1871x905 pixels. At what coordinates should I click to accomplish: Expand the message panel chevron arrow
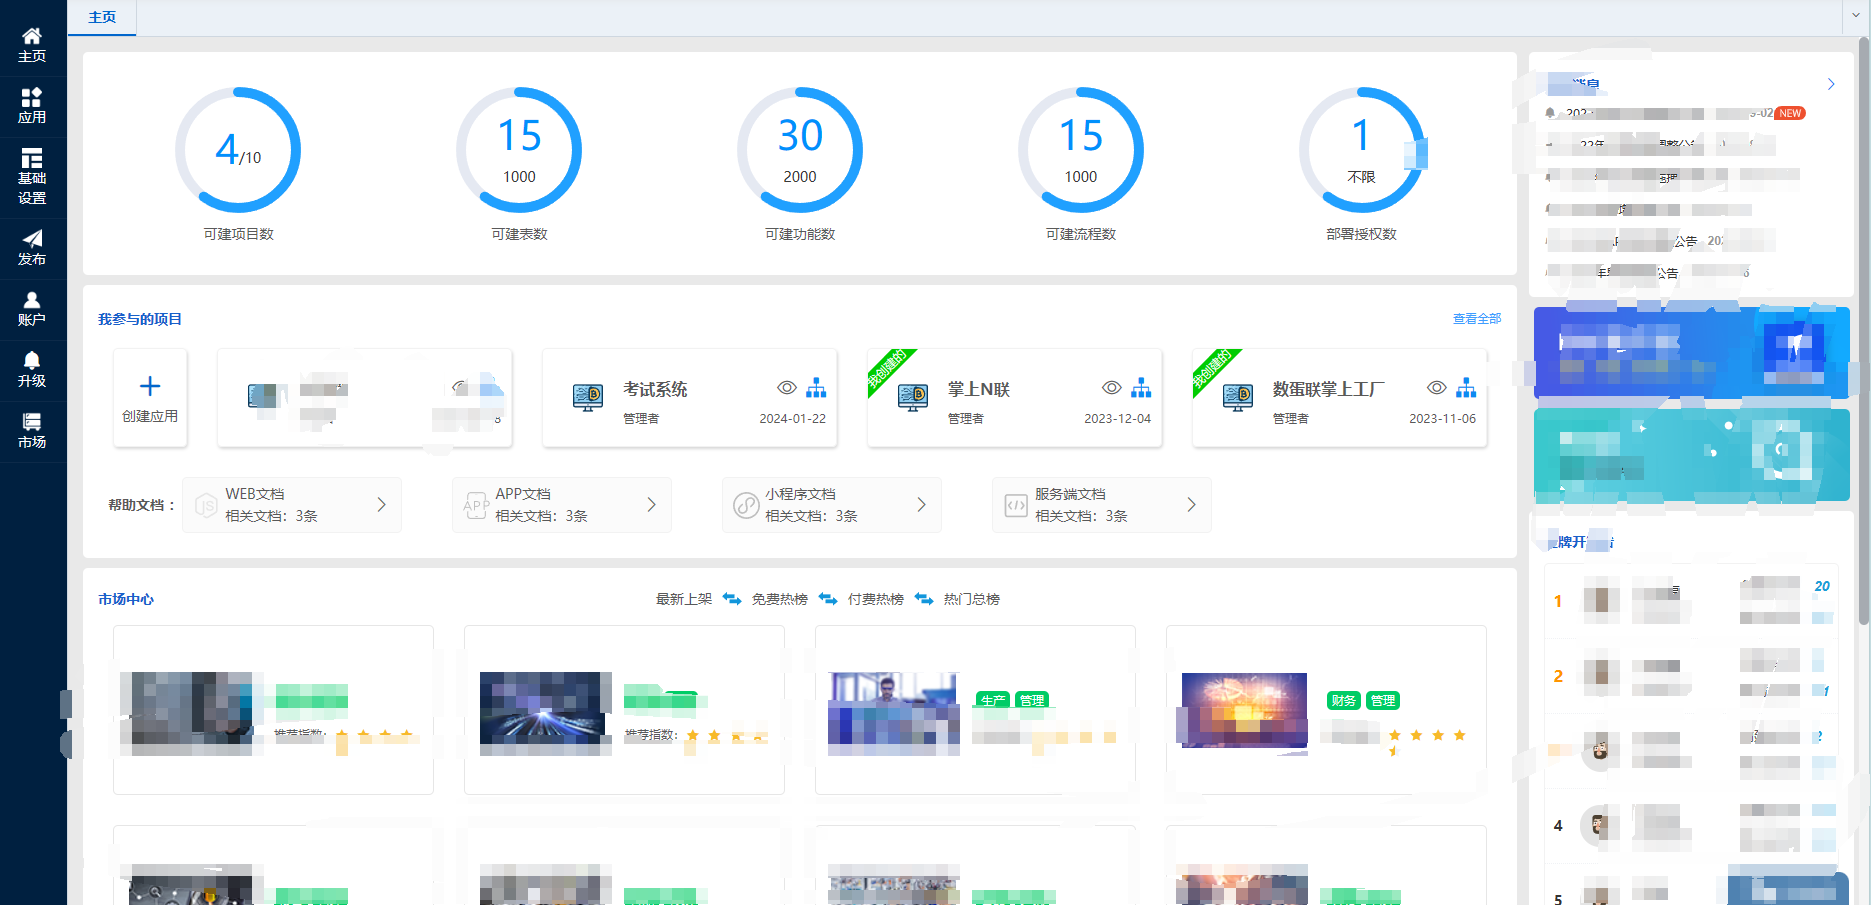pos(1831,84)
